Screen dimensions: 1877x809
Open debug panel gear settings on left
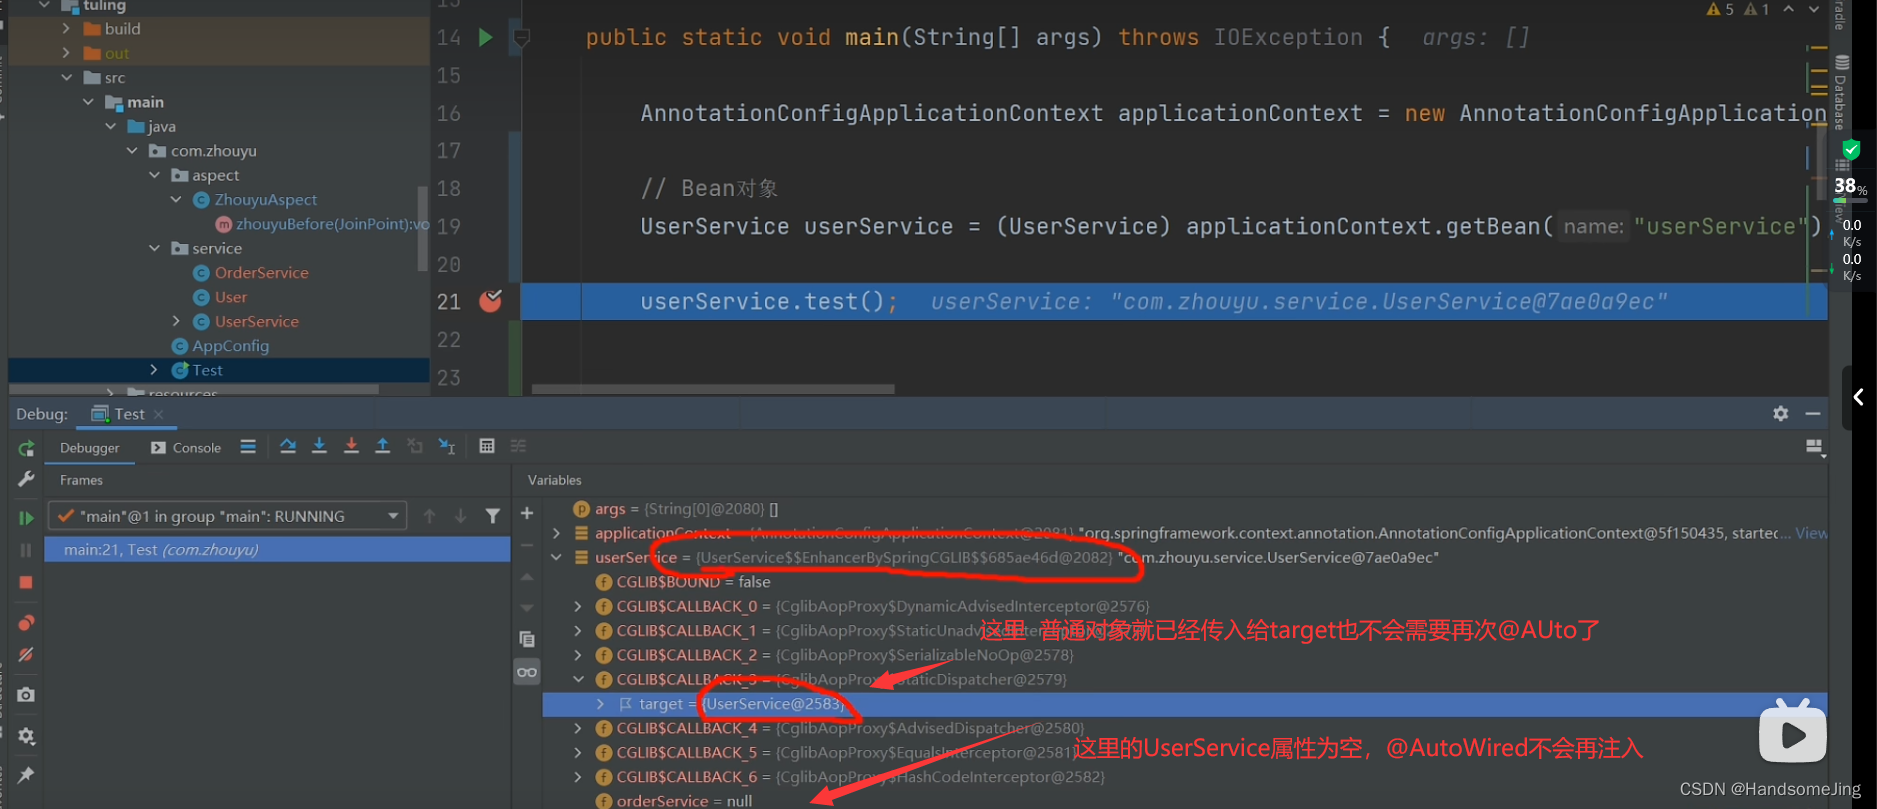pyautogui.click(x=27, y=736)
